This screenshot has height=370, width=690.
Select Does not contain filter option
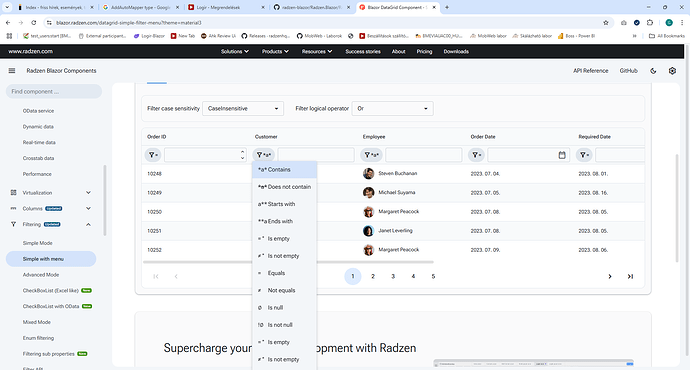tap(284, 187)
